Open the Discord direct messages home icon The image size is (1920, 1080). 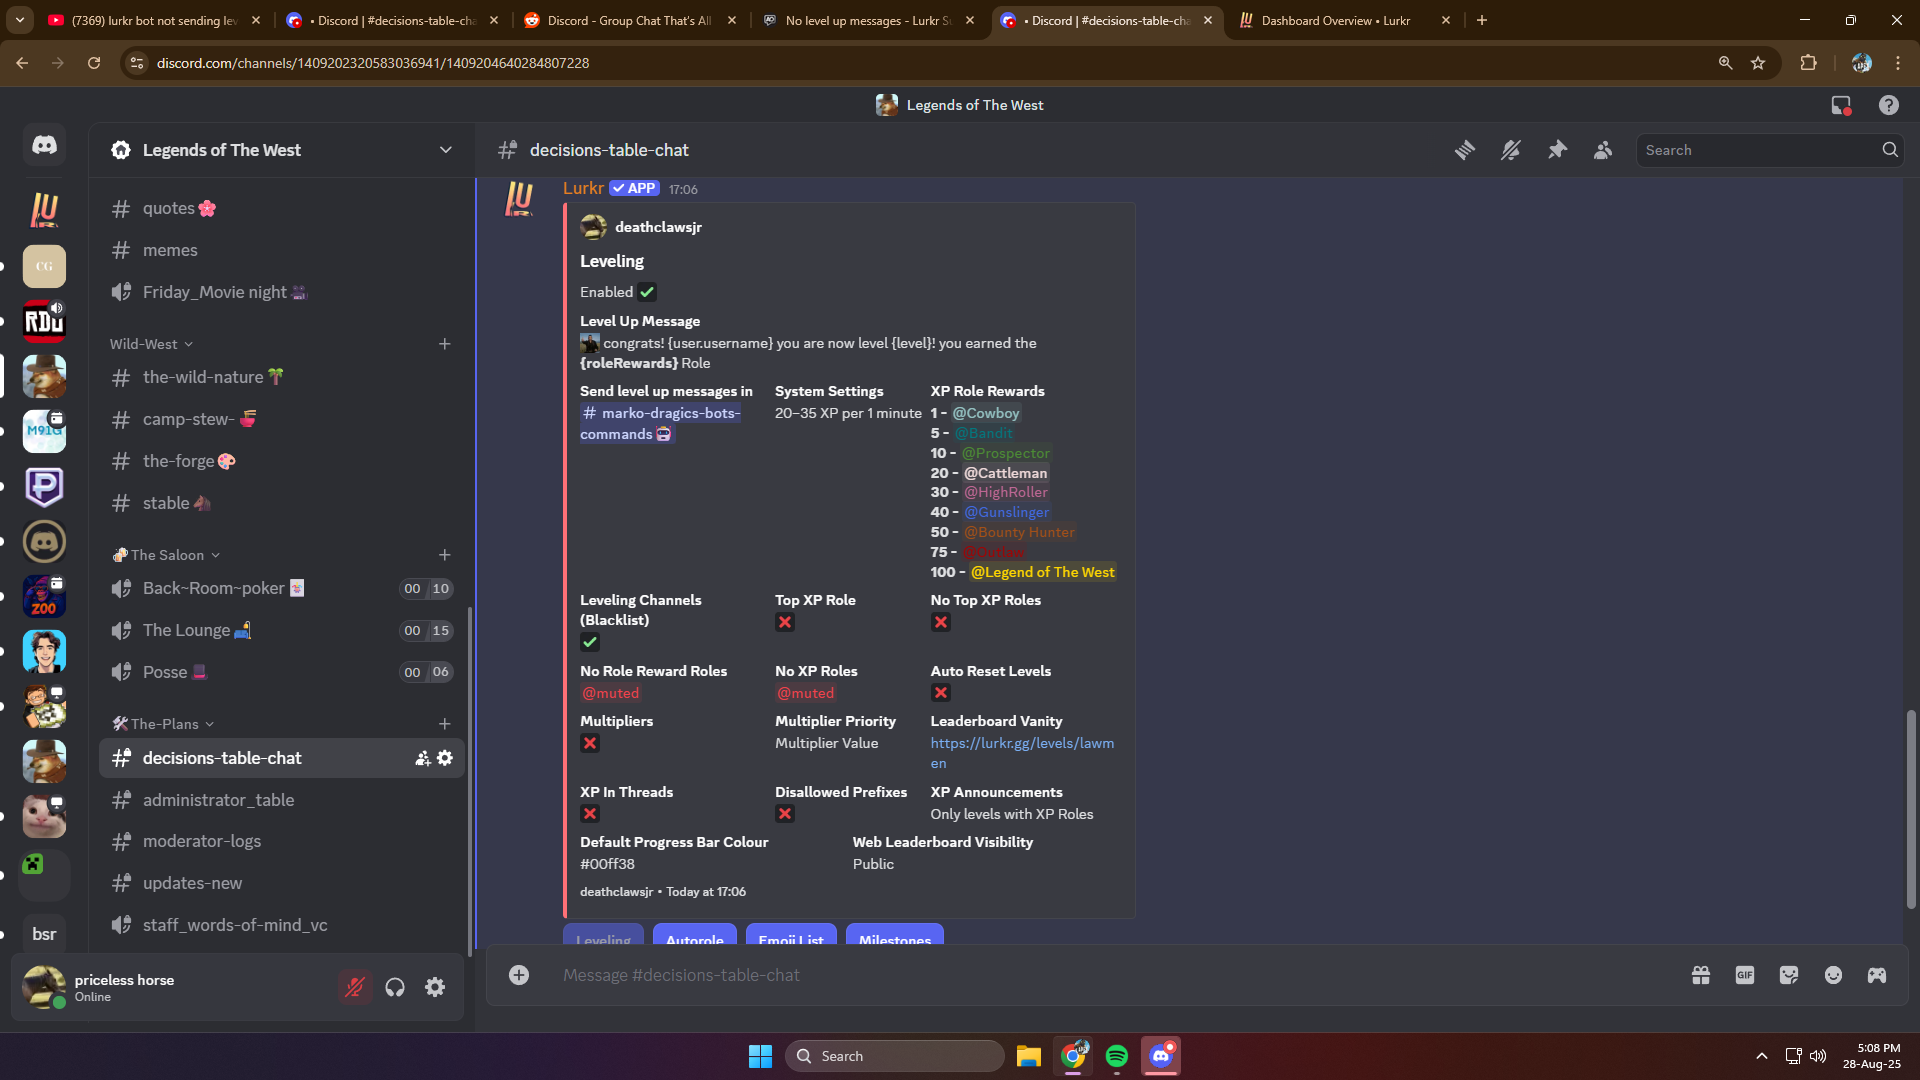(44, 146)
